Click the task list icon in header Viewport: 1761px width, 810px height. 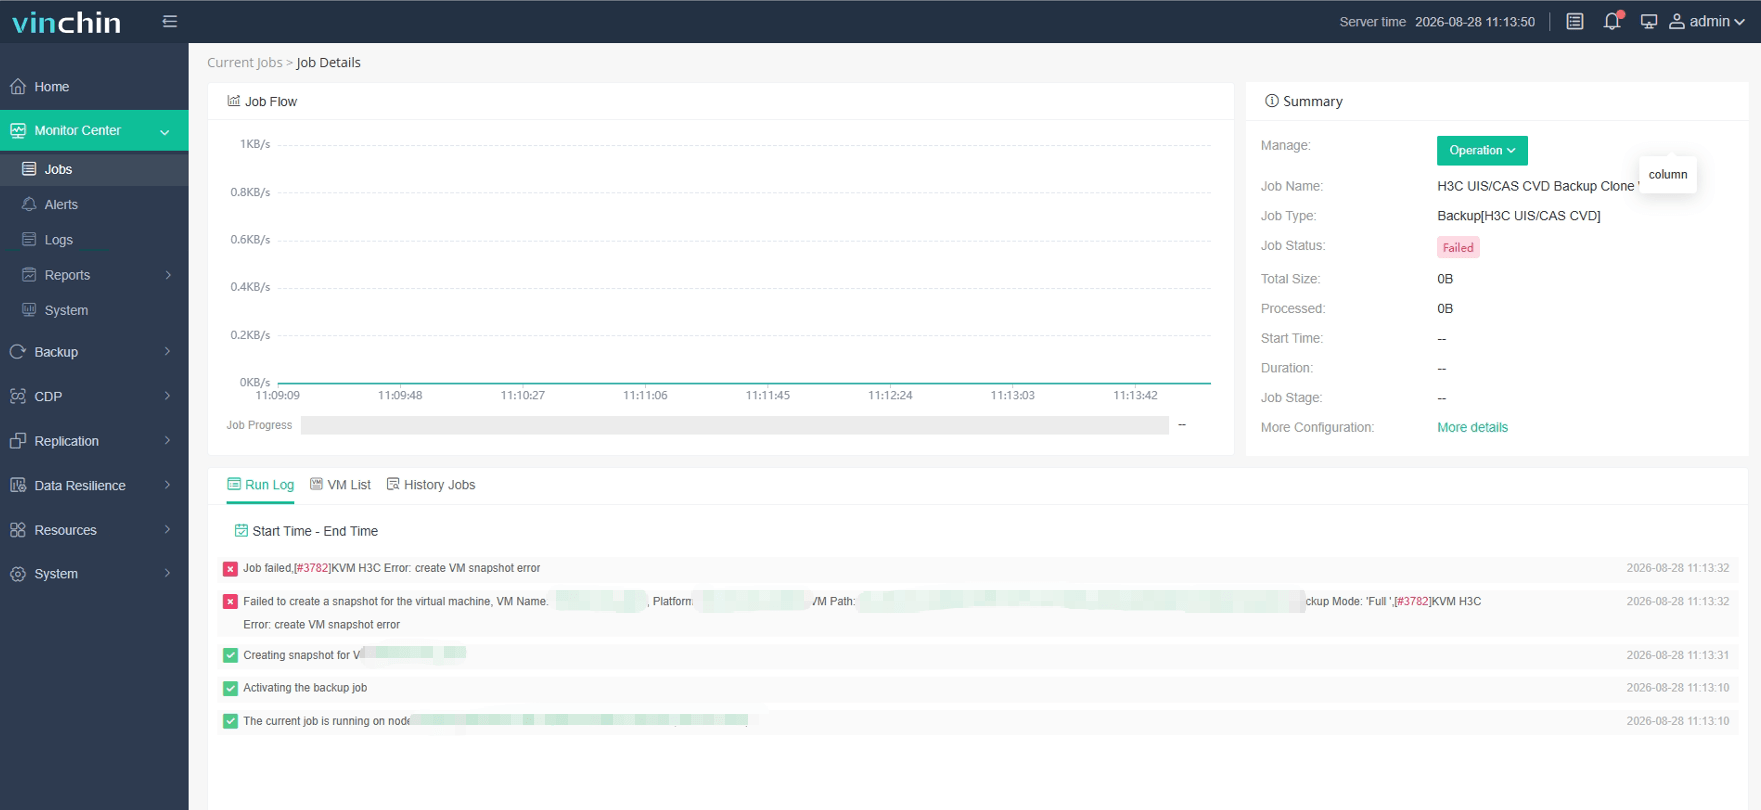point(1575,21)
